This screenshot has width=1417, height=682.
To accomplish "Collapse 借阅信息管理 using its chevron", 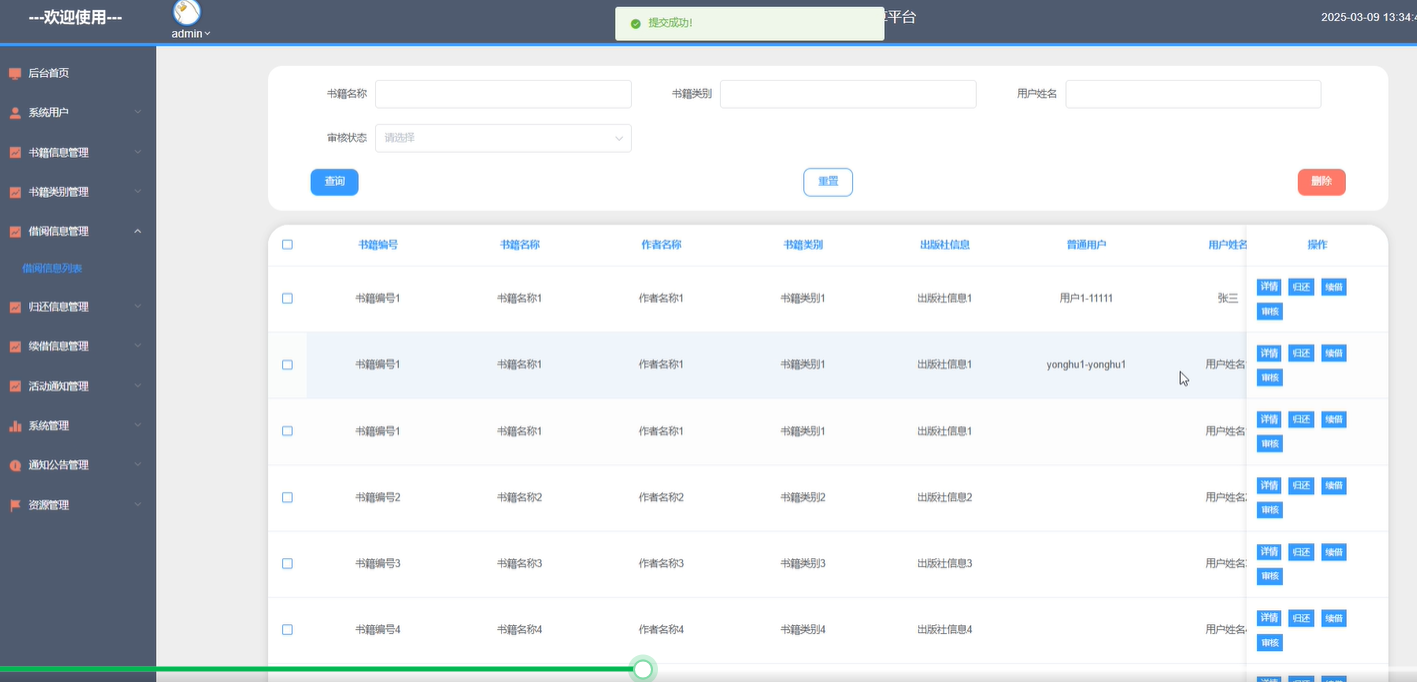I will coord(138,231).
